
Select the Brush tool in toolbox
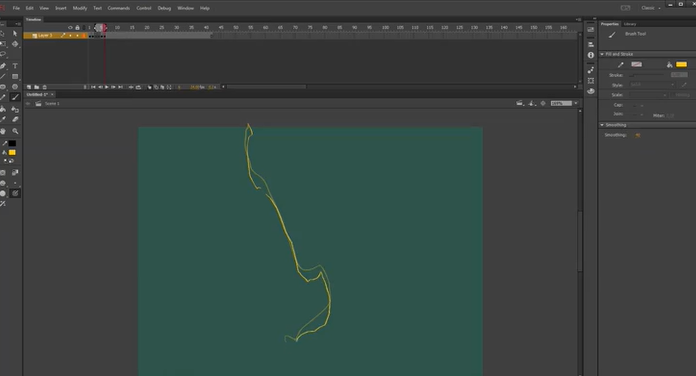tap(15, 97)
